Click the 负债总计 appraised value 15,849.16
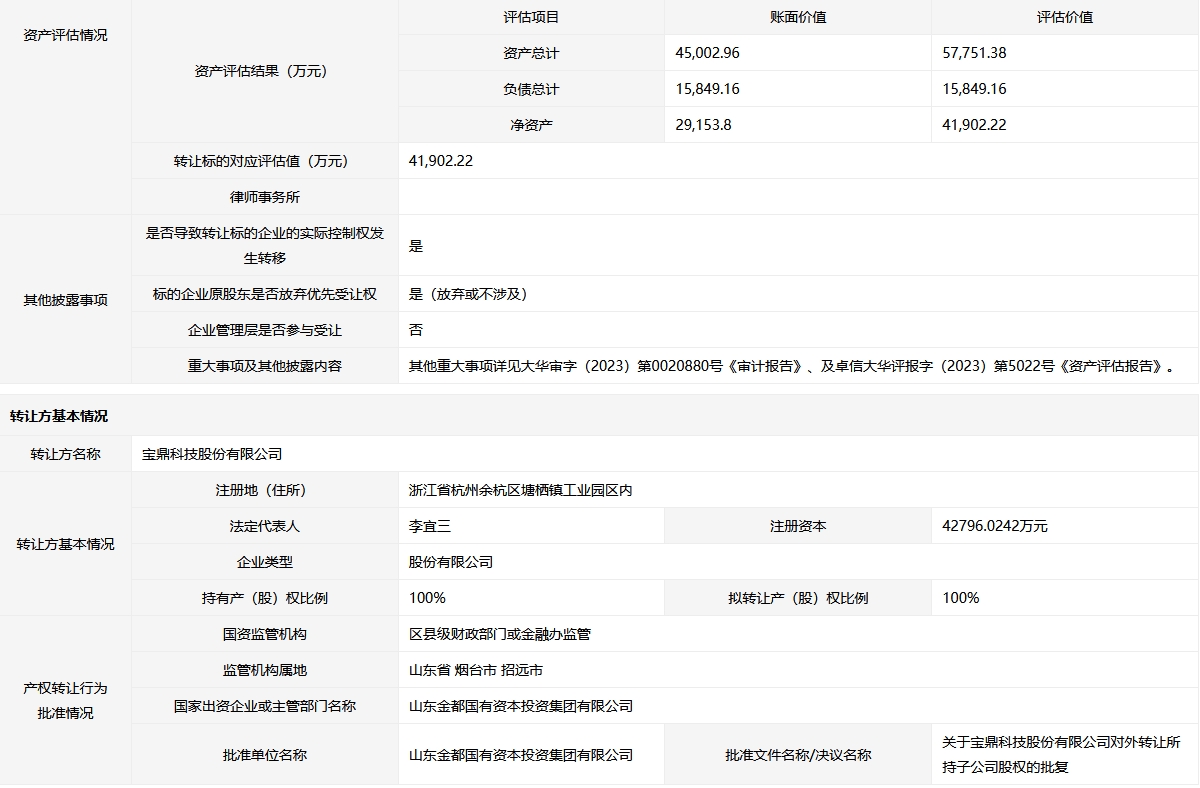 tap(974, 89)
